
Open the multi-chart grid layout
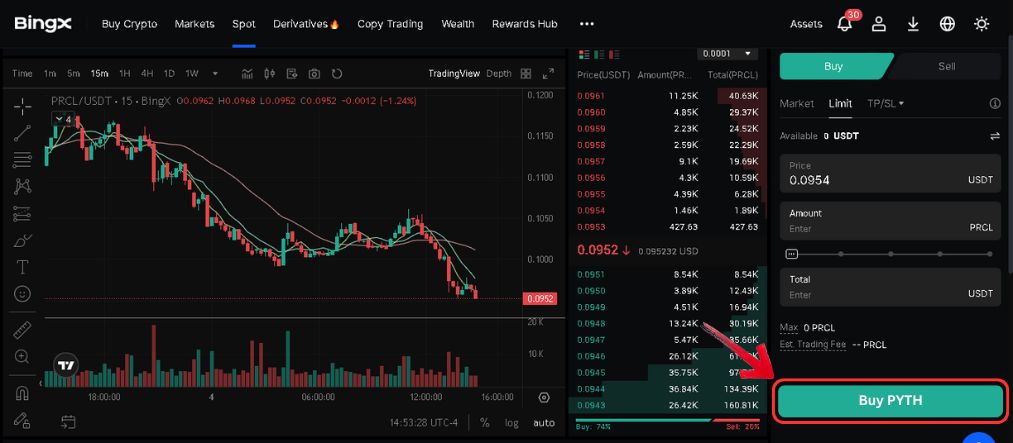[526, 74]
